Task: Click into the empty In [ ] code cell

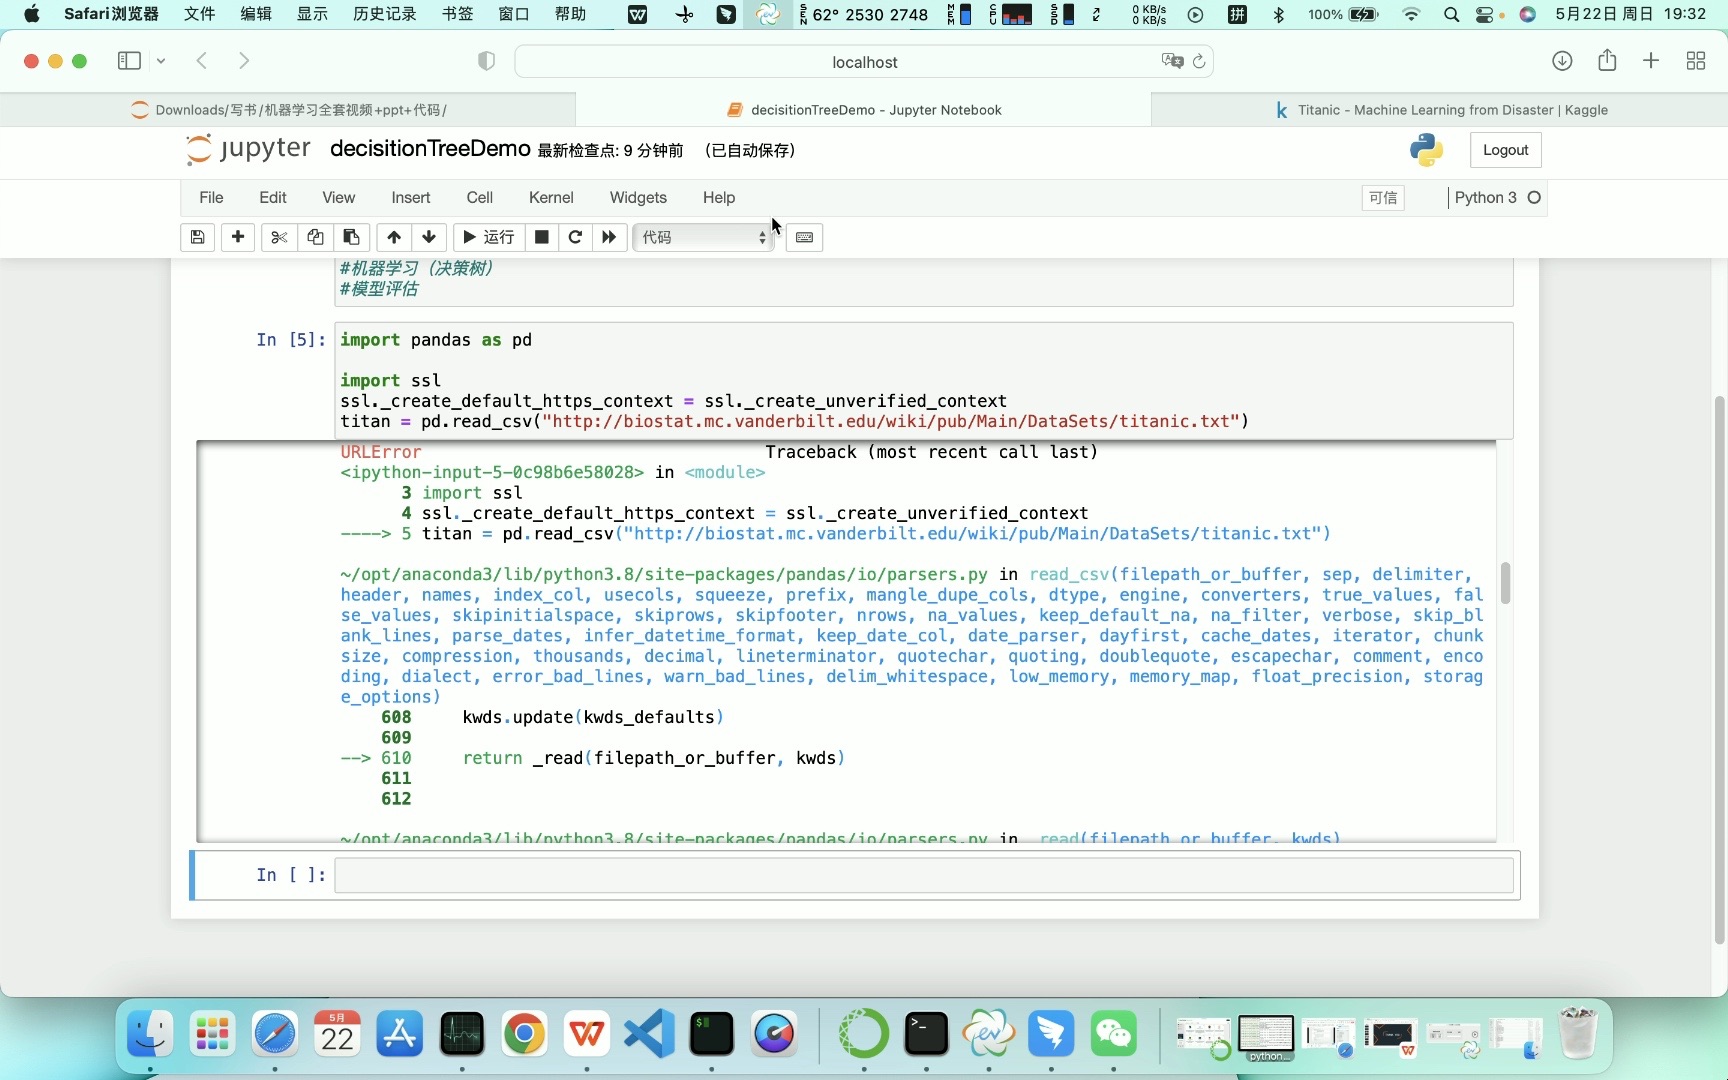Action: [x=924, y=875]
